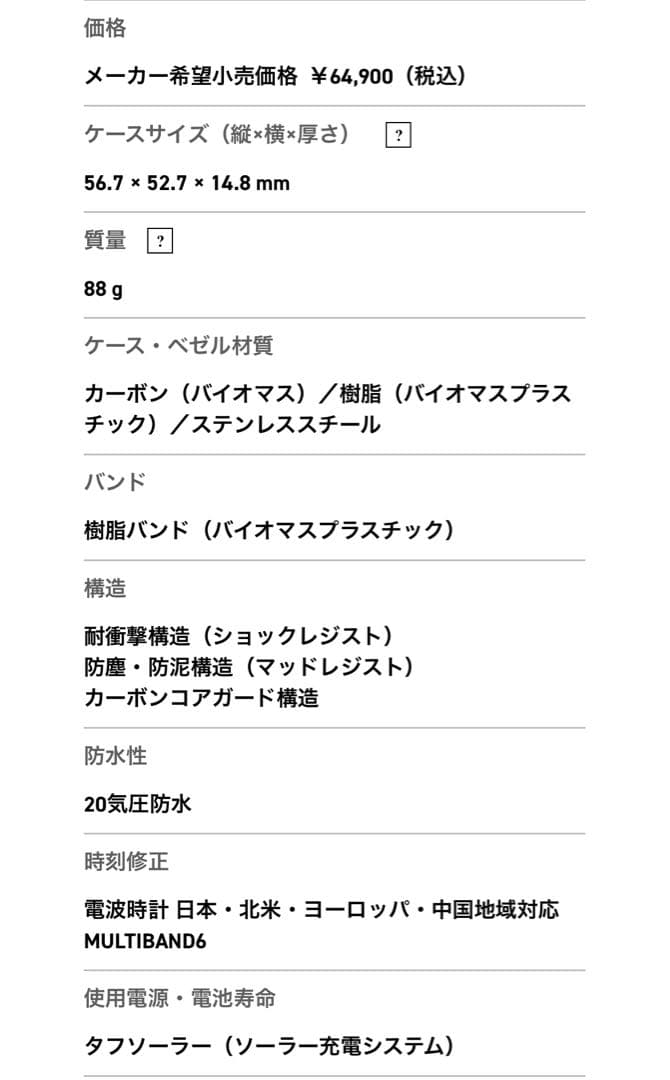Screen dimensions: 670x1080
Task: Click the 耐衝撃構造（ショックレジスト） line
Action: pyautogui.click(x=239, y=636)
